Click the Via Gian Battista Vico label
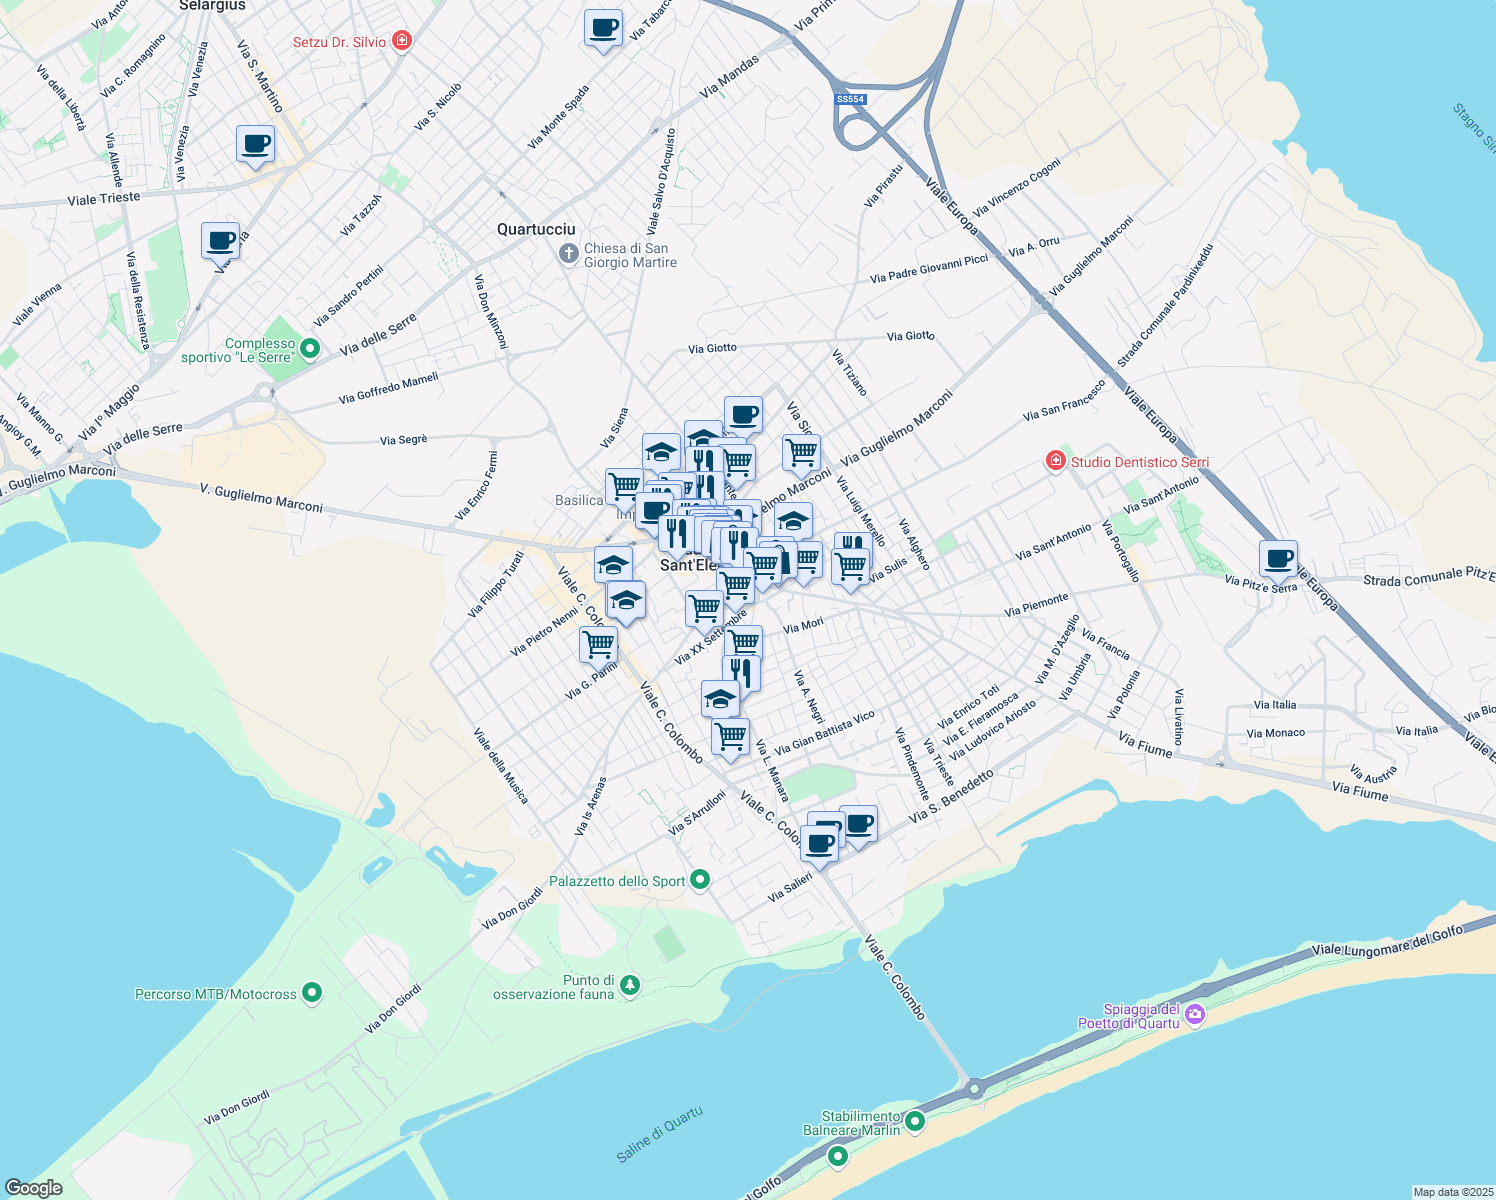Viewport: 1496px width, 1200px height. click(825, 732)
